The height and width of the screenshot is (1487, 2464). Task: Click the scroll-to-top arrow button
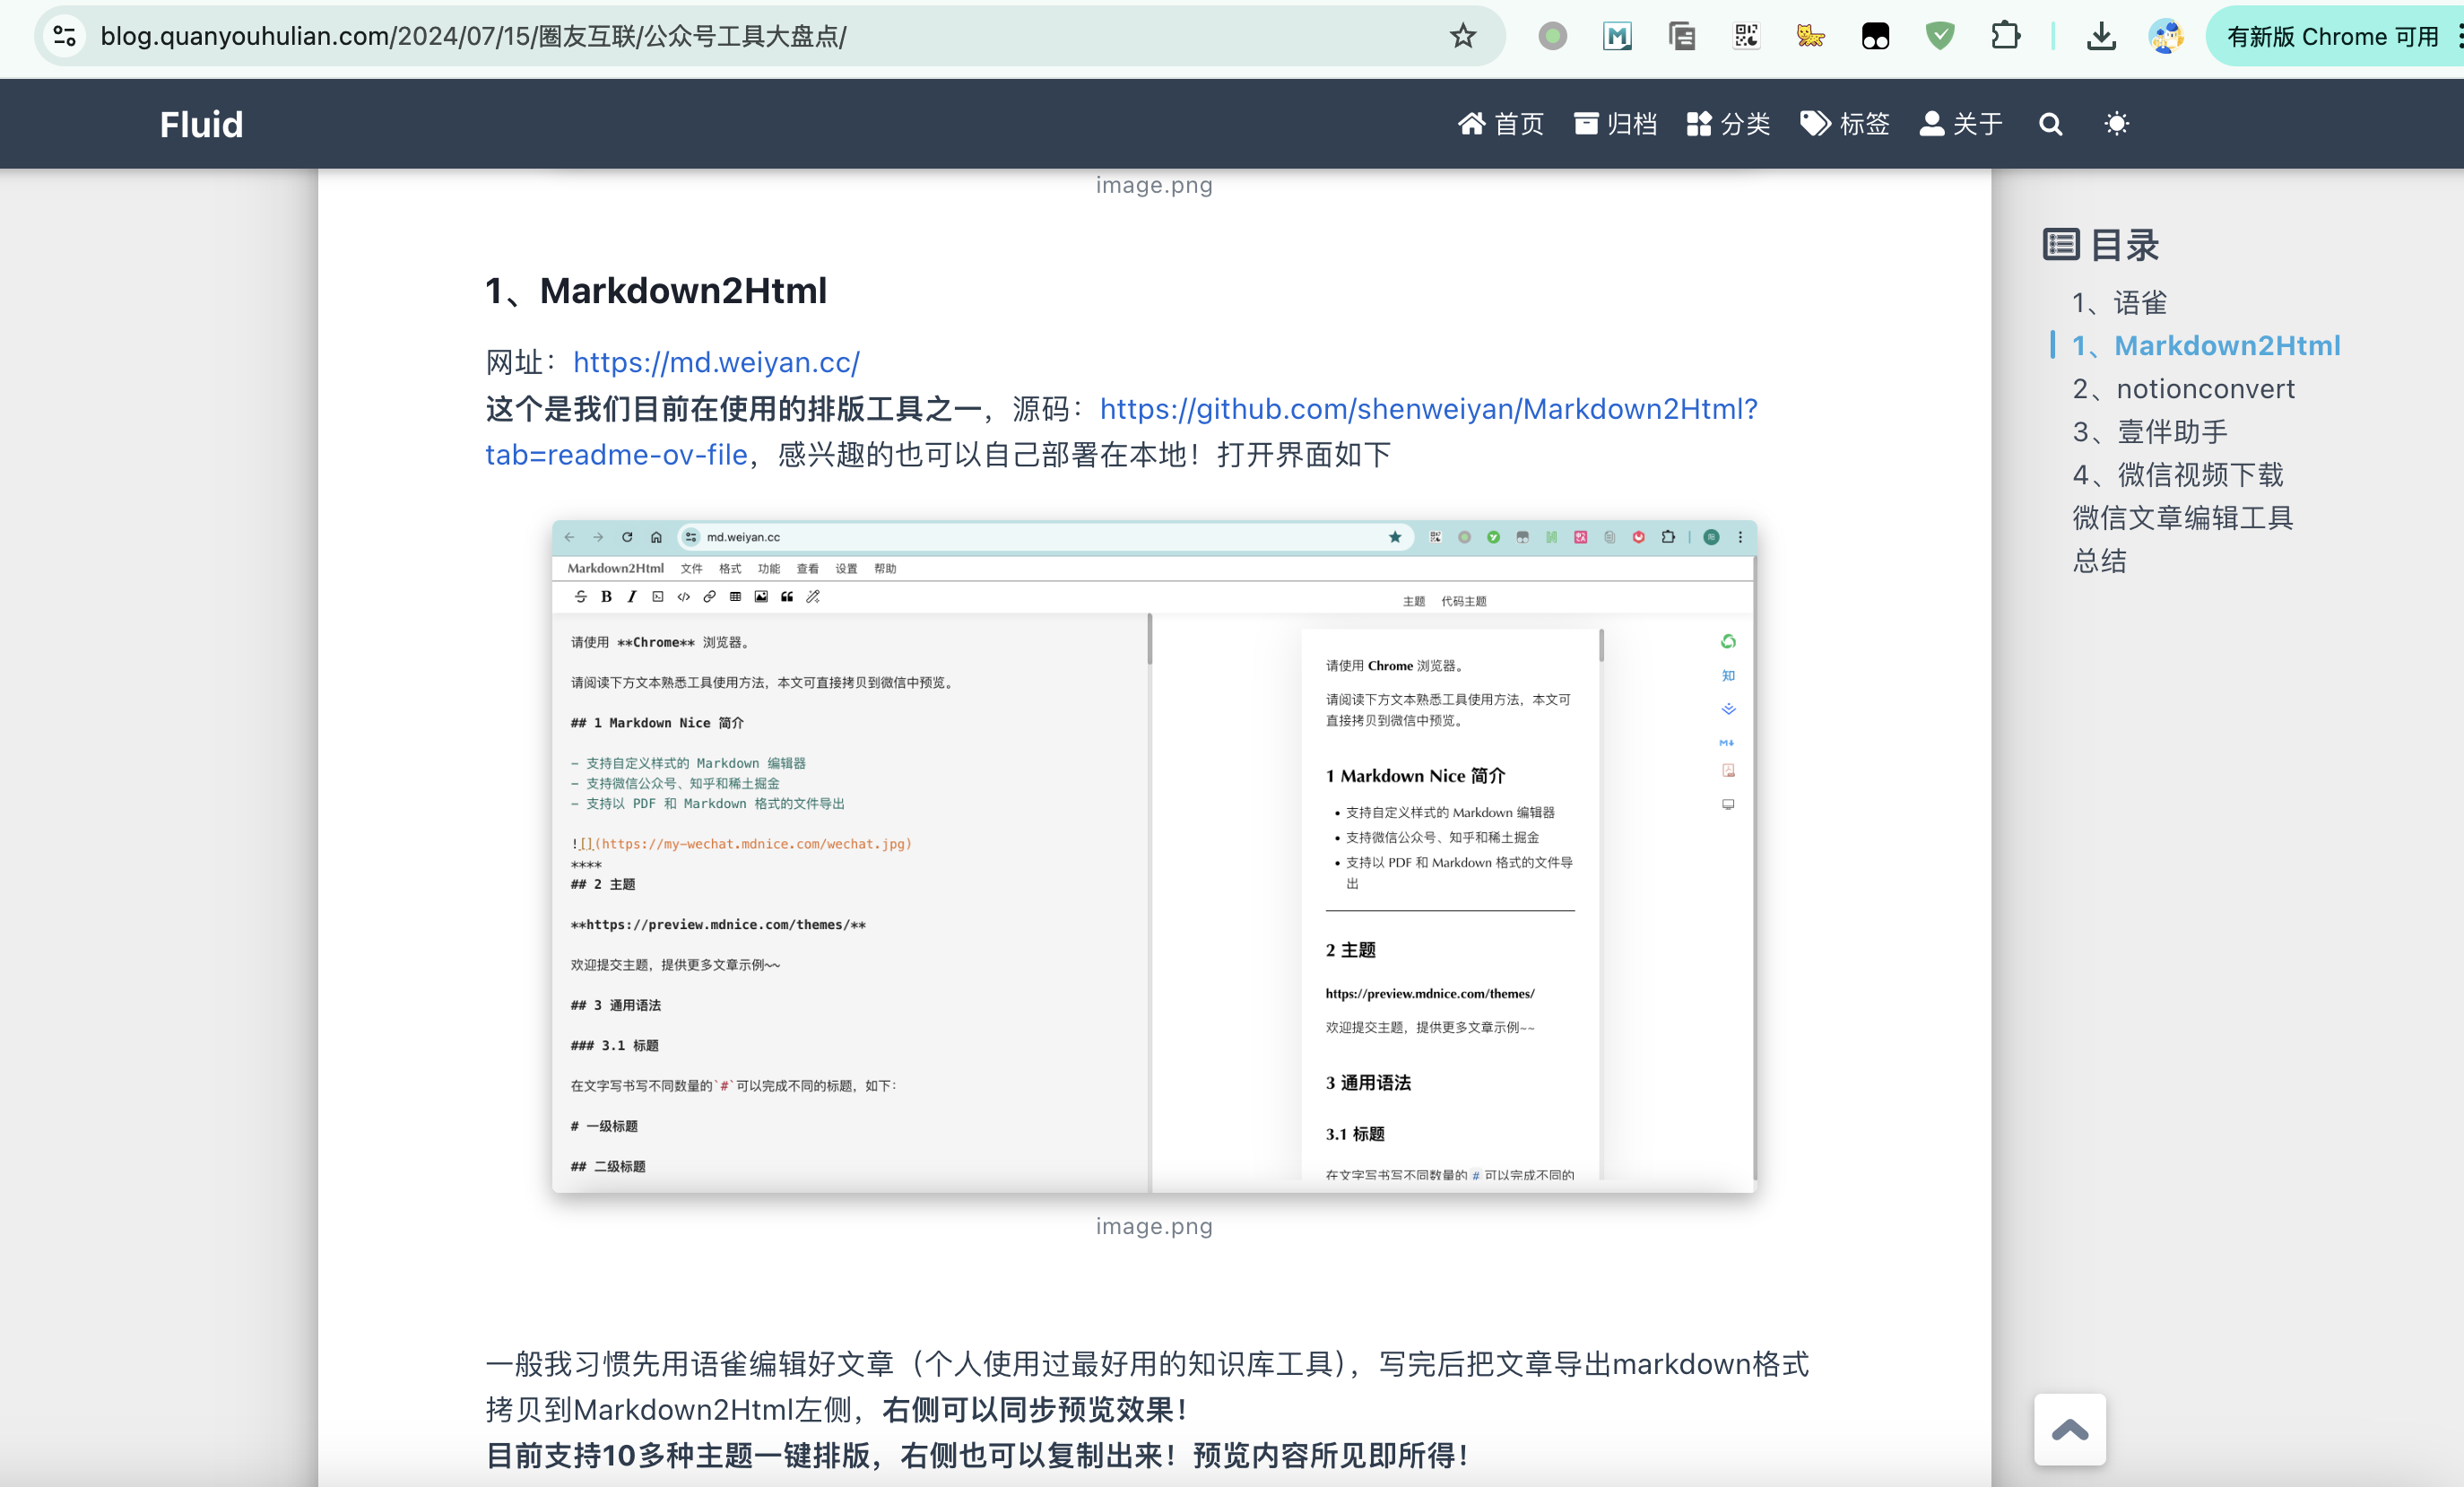pyautogui.click(x=2069, y=1429)
